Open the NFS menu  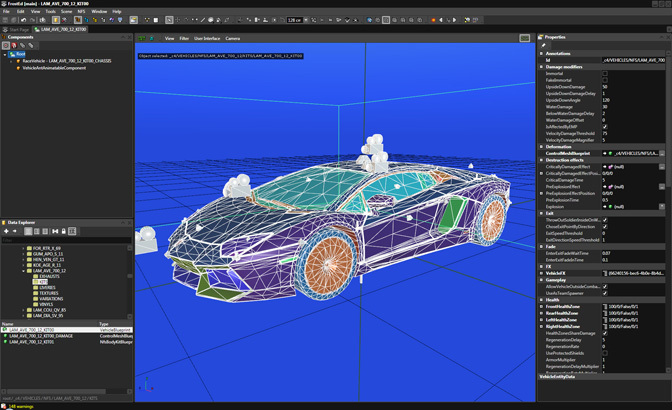click(x=81, y=12)
